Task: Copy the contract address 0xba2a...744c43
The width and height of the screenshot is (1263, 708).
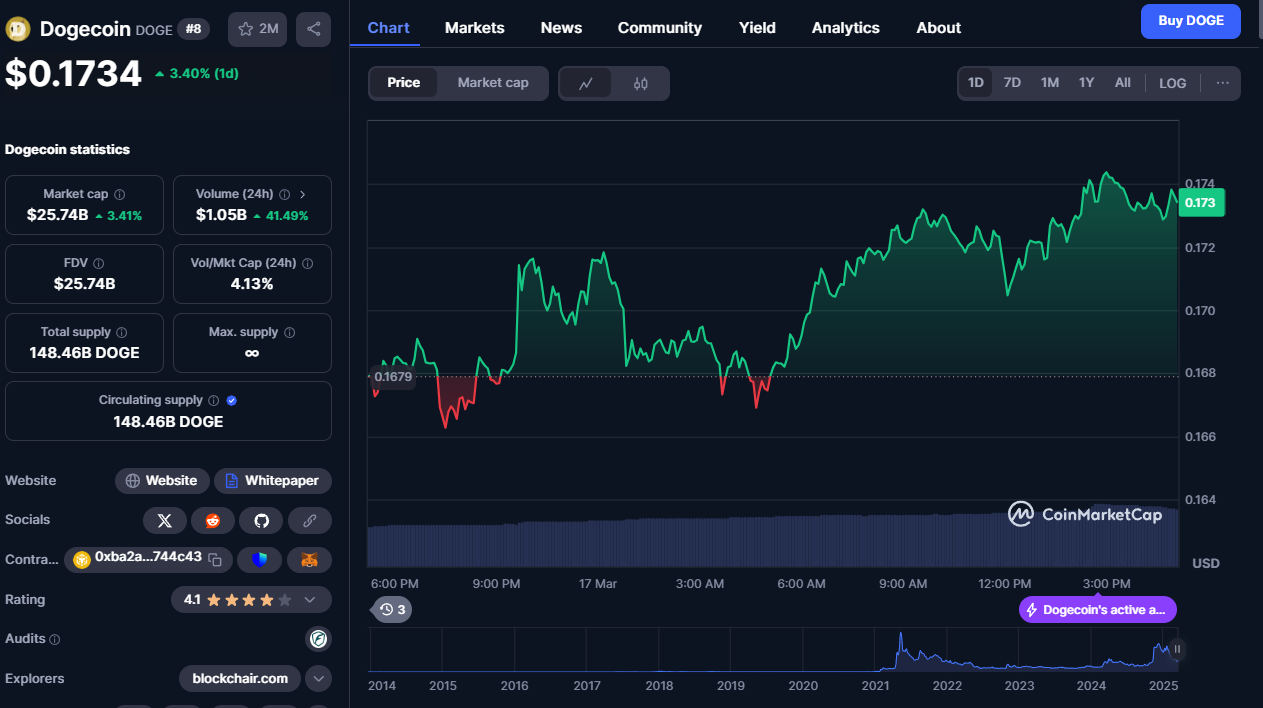Action: pos(215,559)
